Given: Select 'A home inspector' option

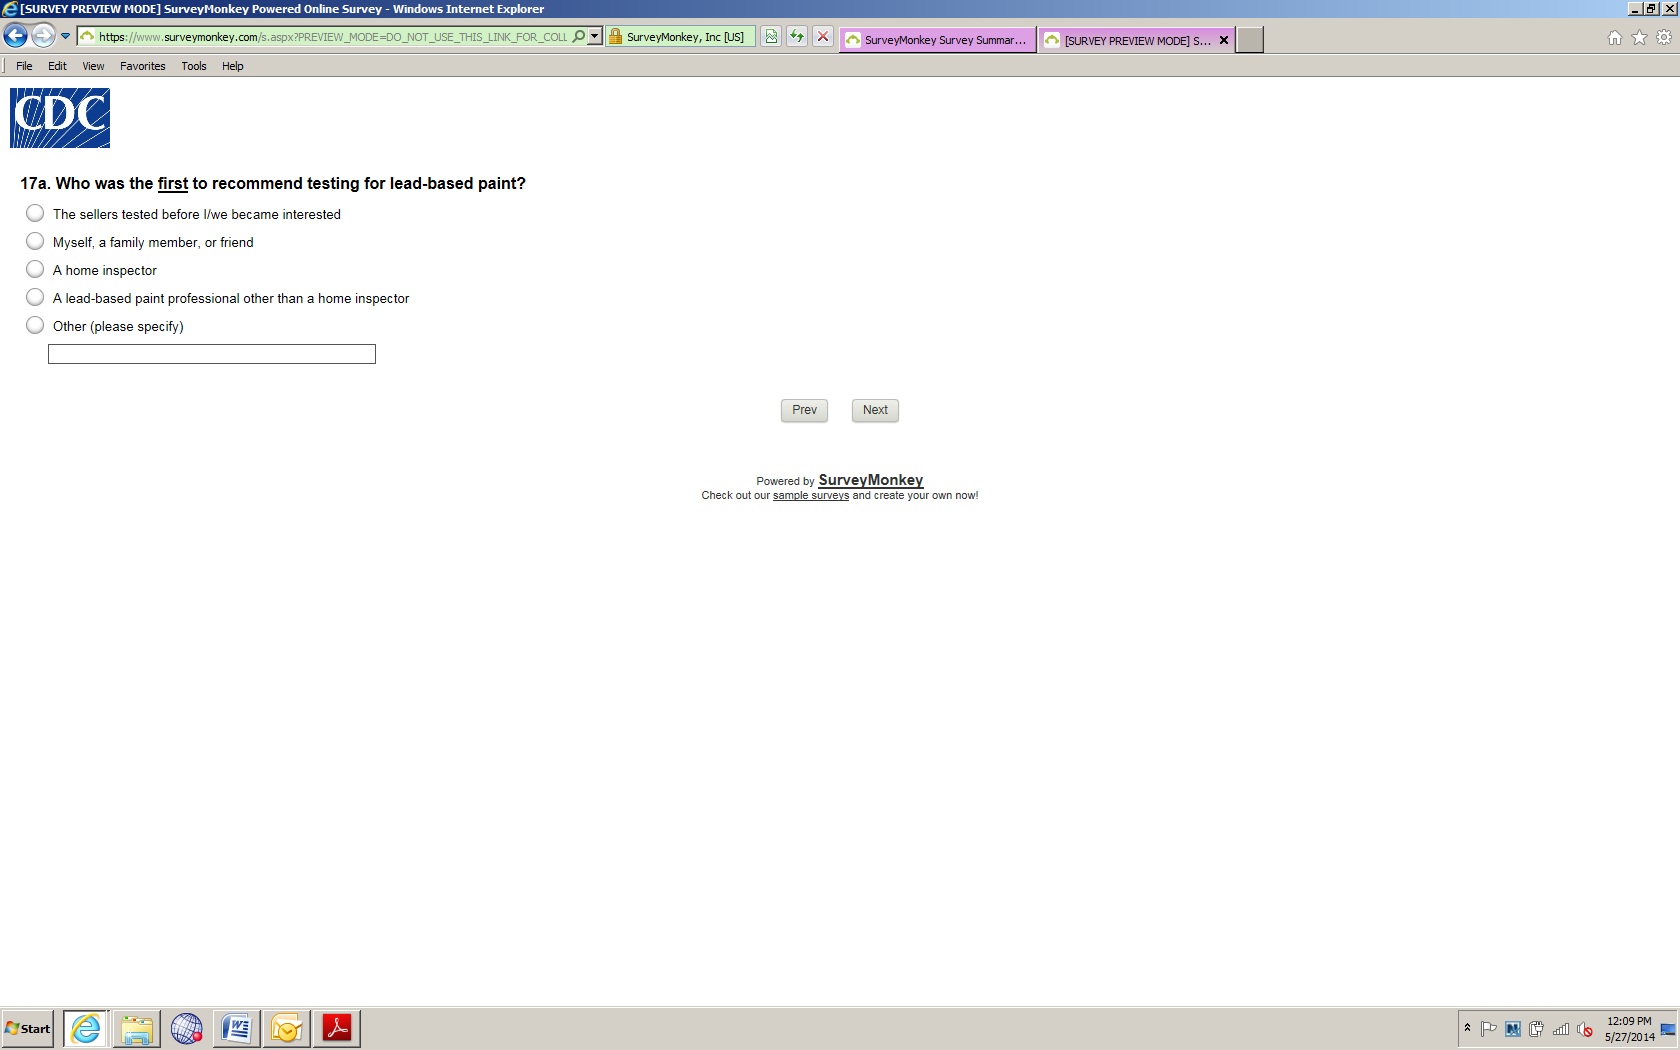Looking at the screenshot, I should click(x=35, y=269).
